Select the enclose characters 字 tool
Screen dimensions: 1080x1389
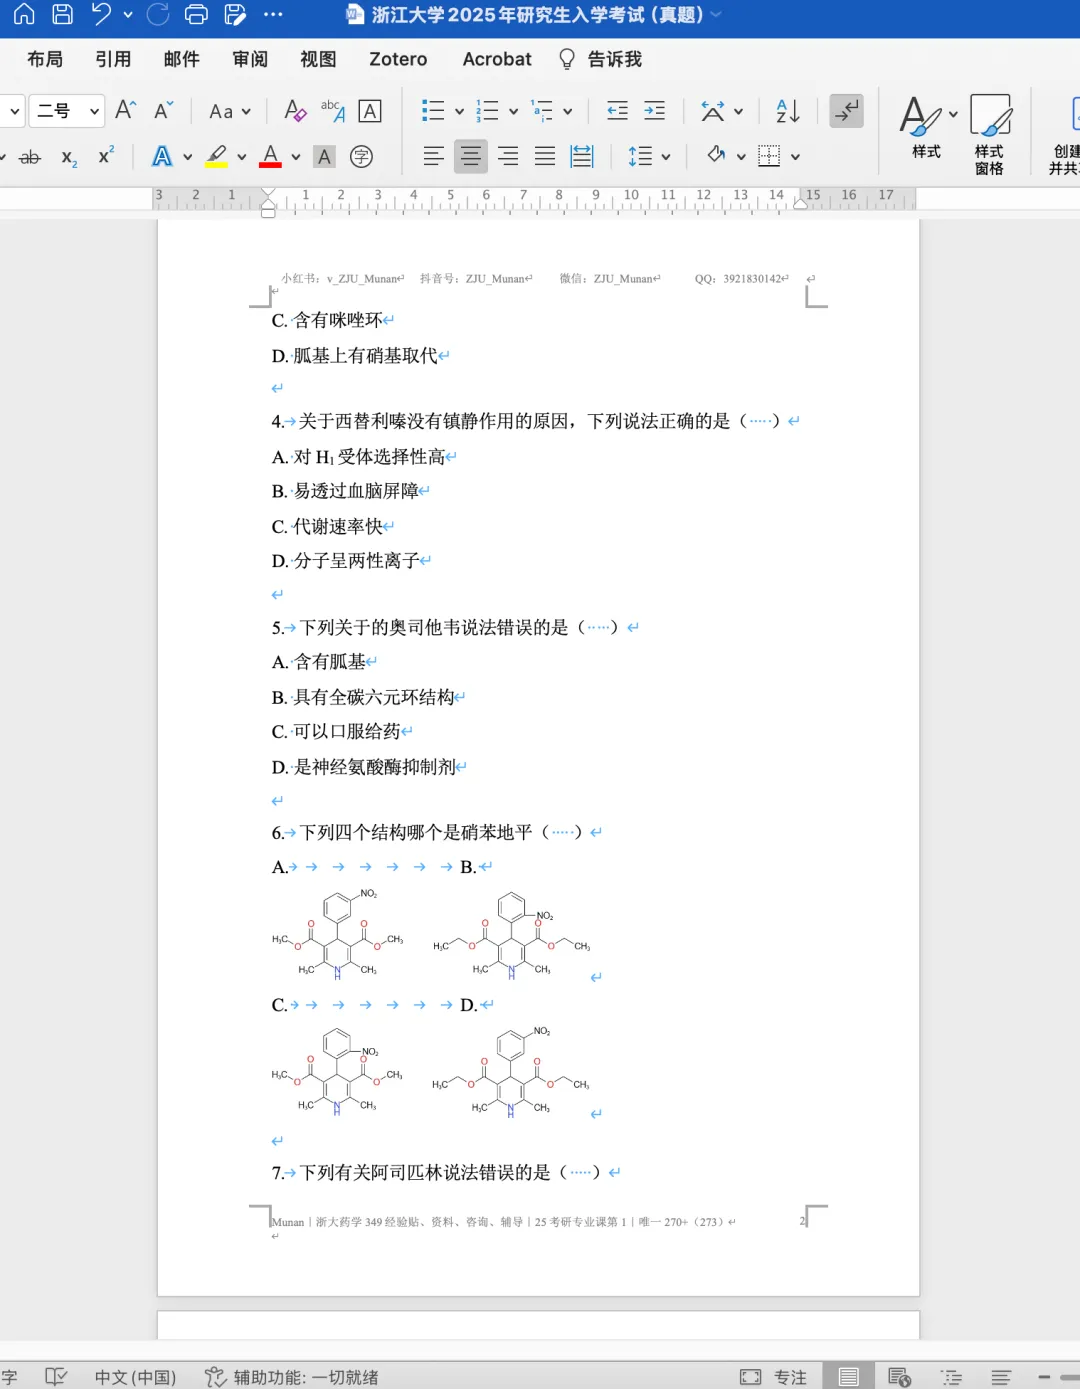pyautogui.click(x=362, y=156)
